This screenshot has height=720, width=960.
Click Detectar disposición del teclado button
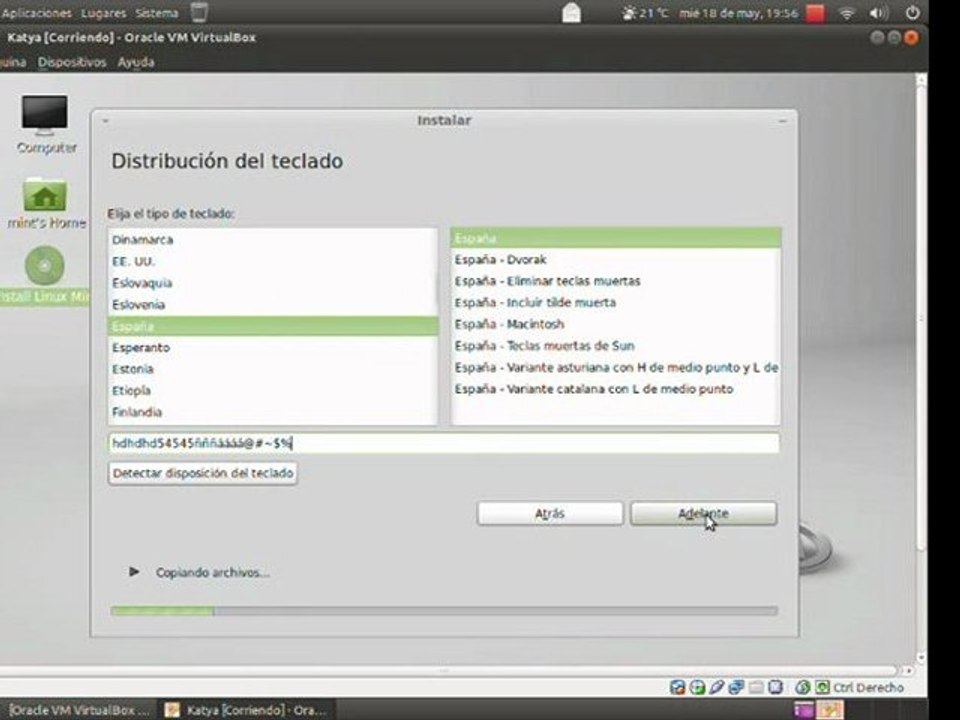[x=203, y=473]
